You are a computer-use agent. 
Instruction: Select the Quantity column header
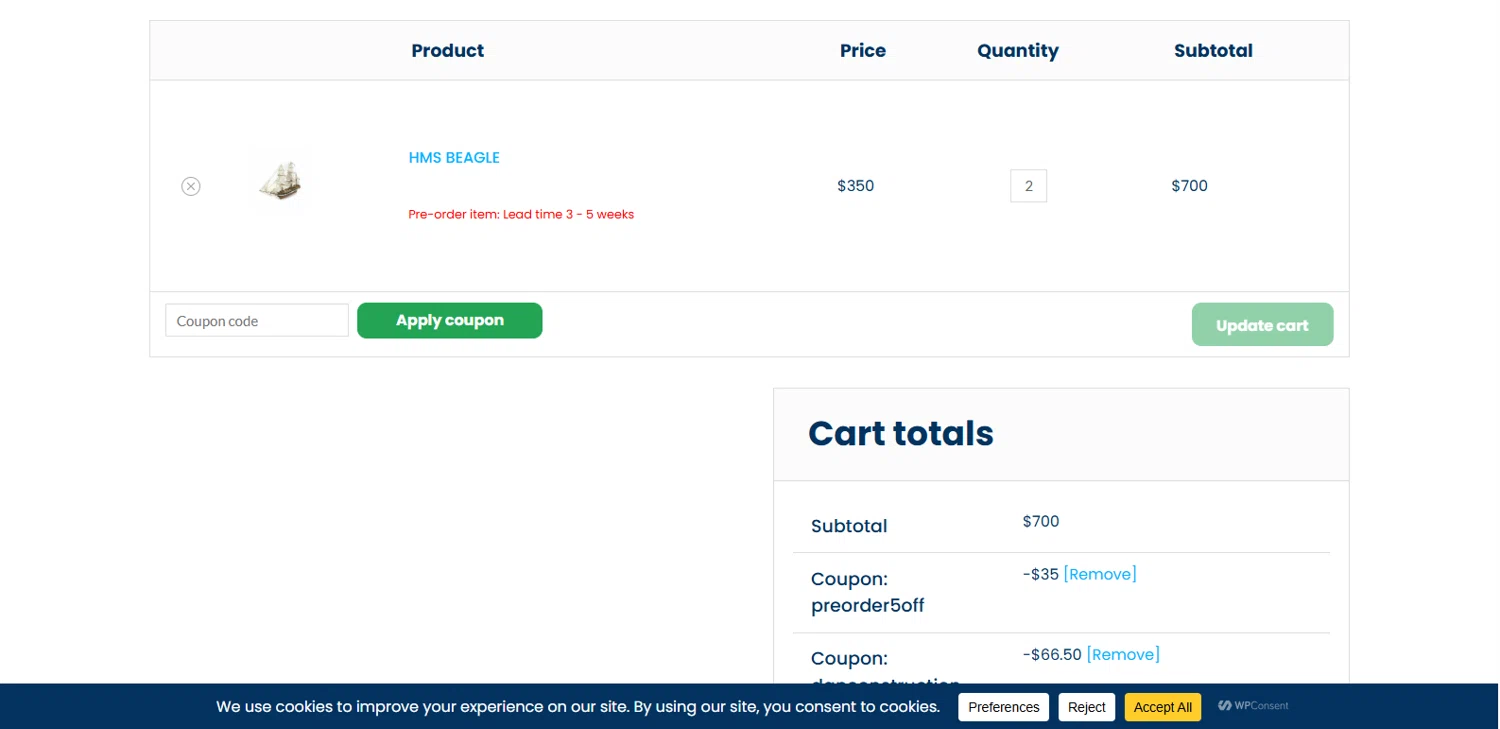[x=1018, y=51]
